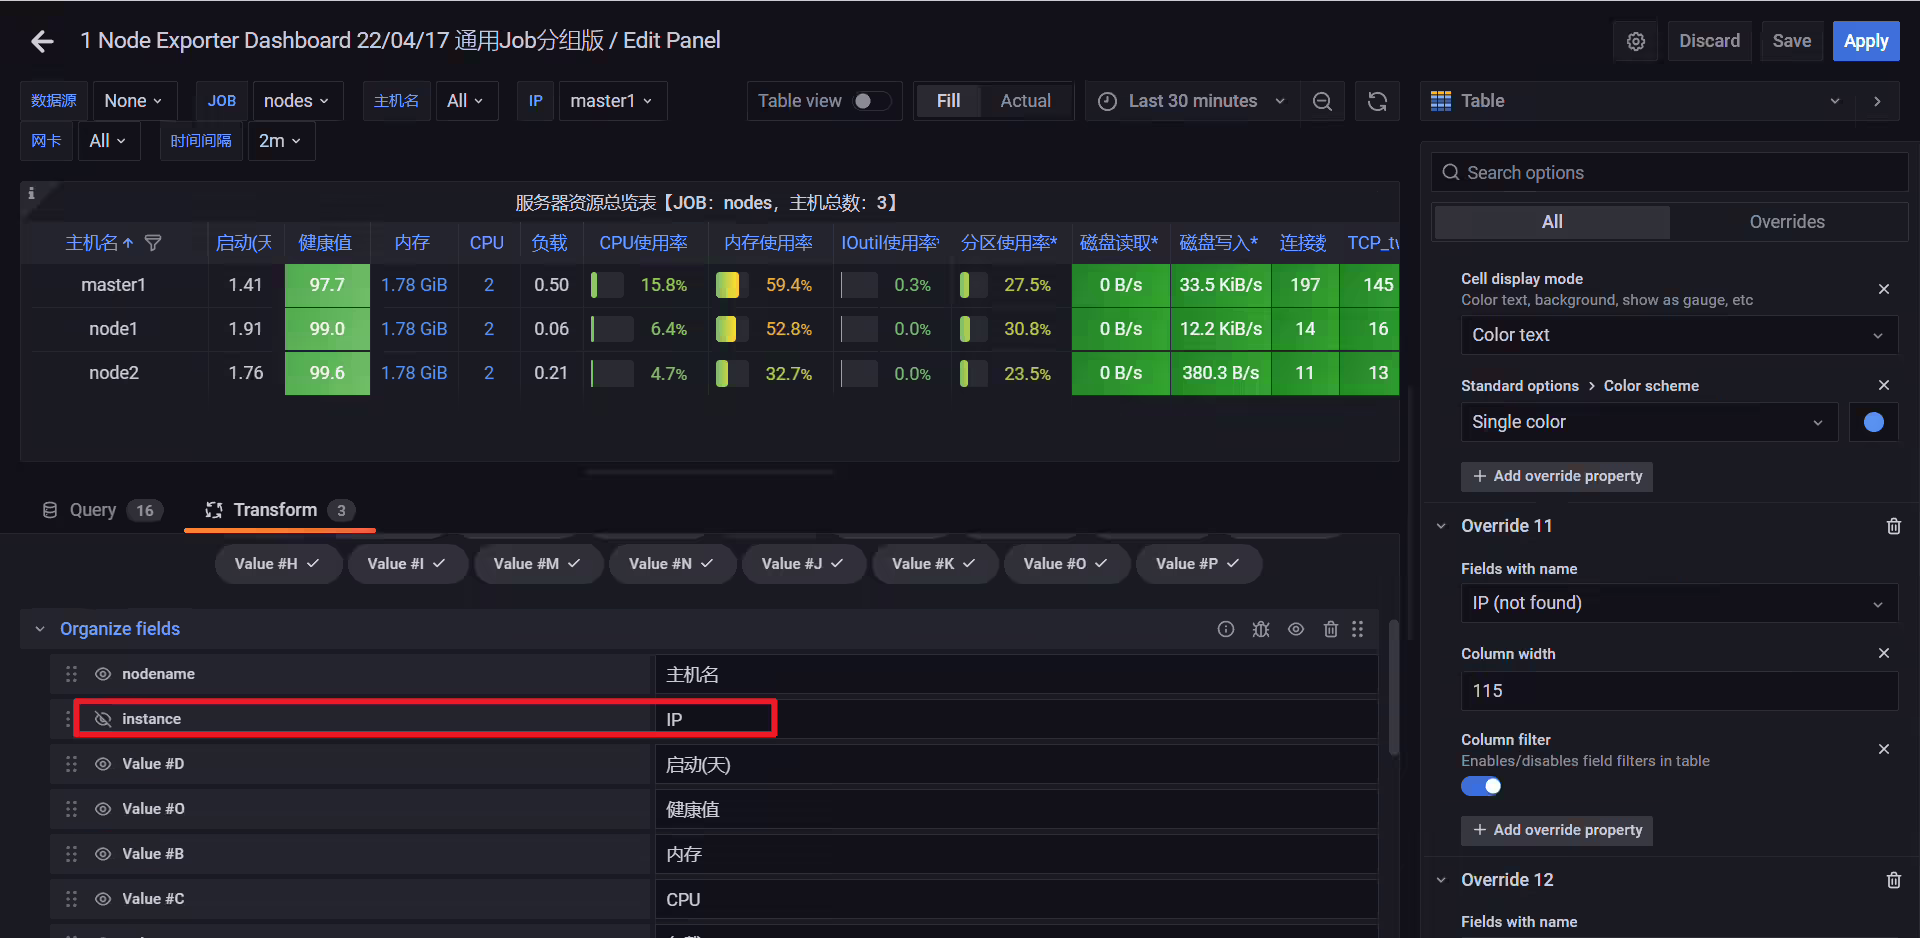This screenshot has width=1920, height=938.
Task: Refresh the dashboard
Action: pos(1377,101)
